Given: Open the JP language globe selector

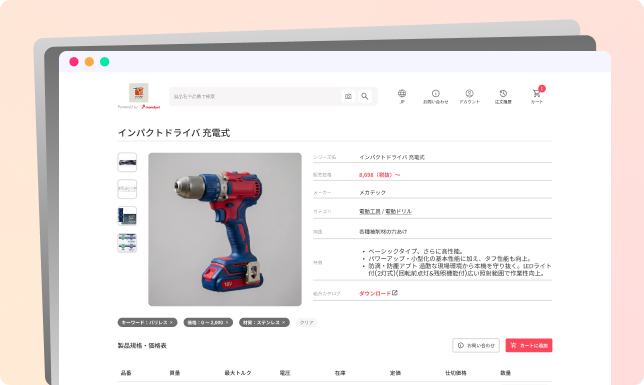Looking at the screenshot, I should tap(402, 97).
